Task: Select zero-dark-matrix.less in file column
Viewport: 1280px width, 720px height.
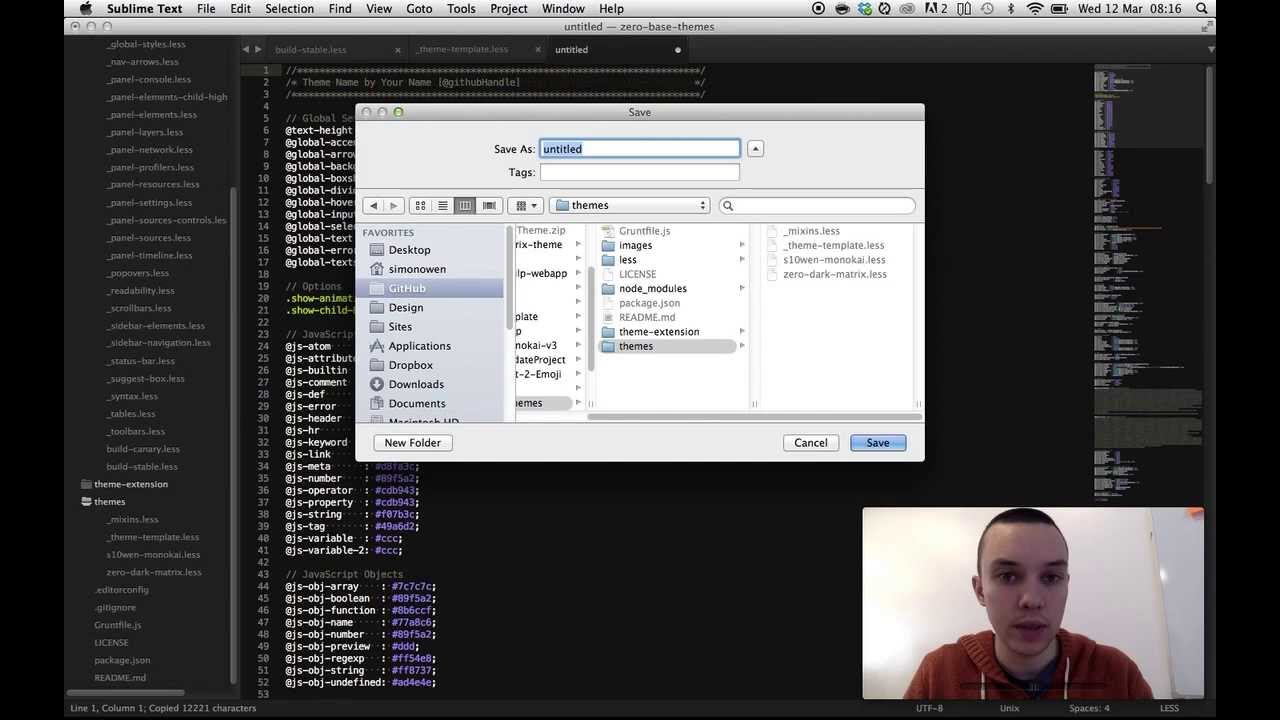Action: (835, 274)
